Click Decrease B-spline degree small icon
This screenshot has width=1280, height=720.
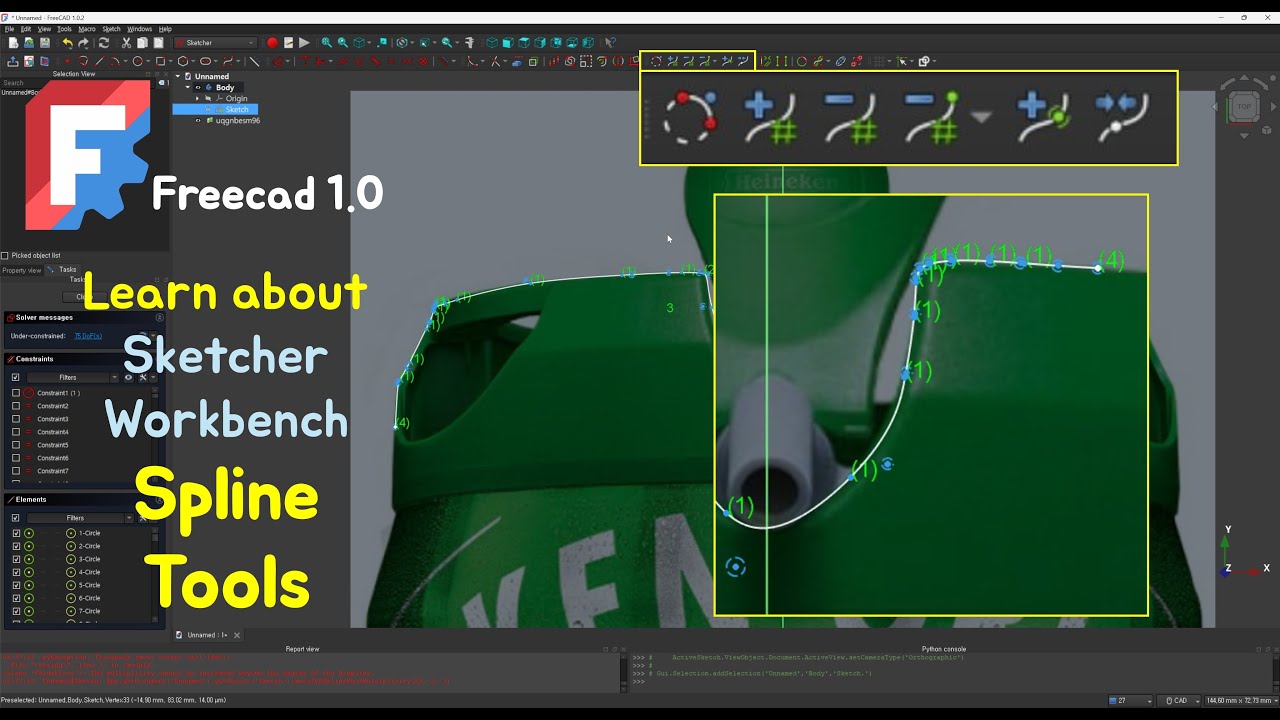pyautogui.click(x=689, y=61)
